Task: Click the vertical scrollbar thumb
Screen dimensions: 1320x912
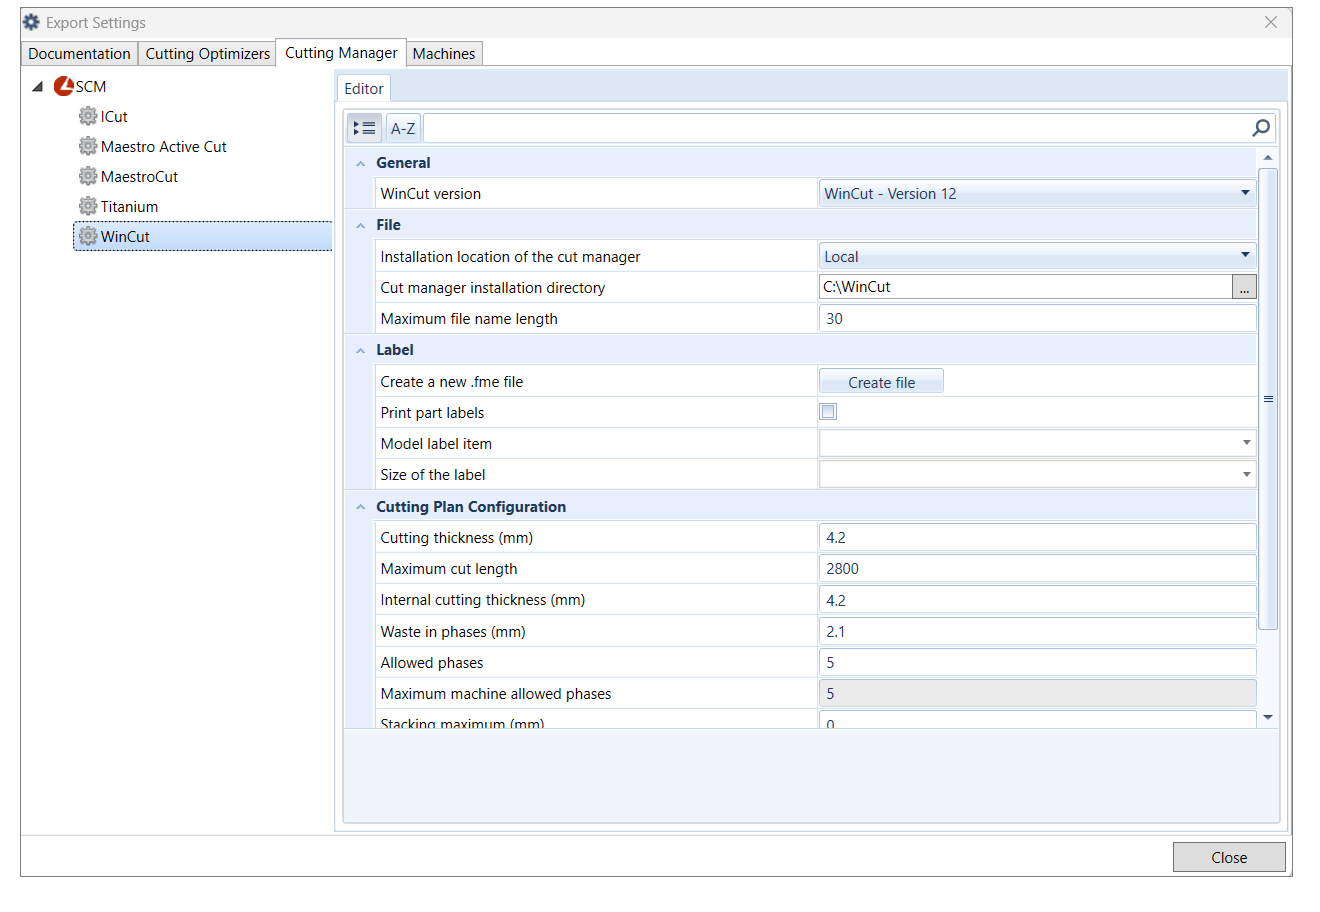Action: [x=1268, y=399]
